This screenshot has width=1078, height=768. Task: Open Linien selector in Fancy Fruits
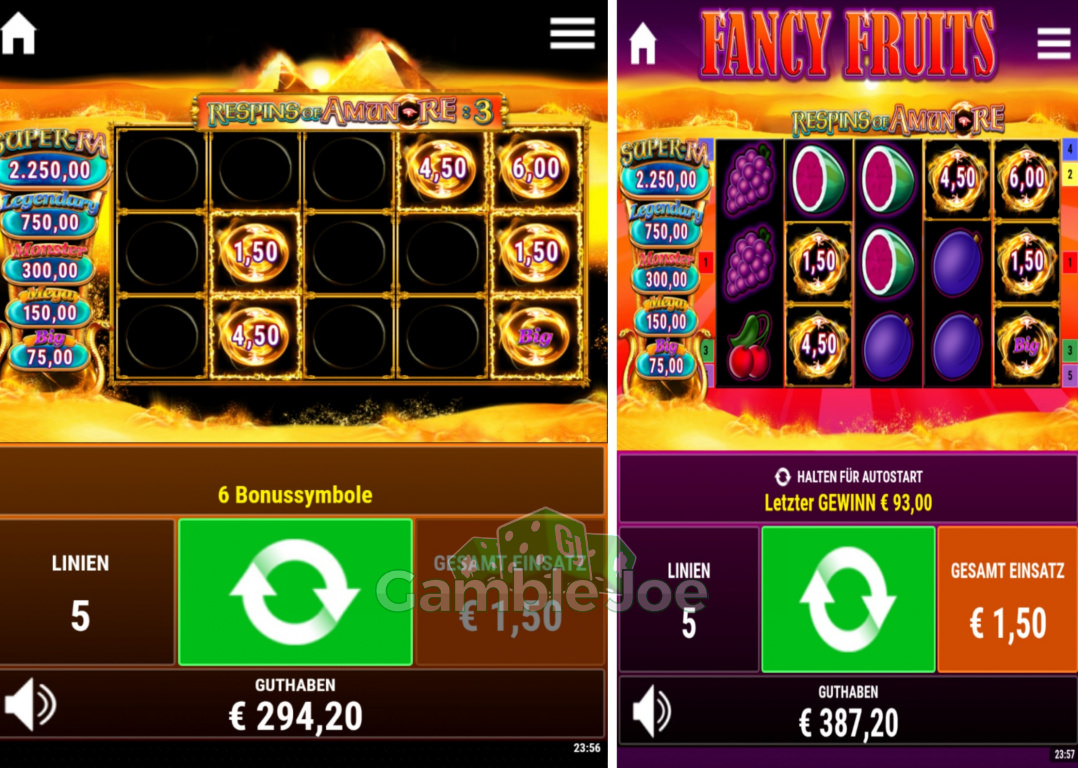click(x=688, y=600)
